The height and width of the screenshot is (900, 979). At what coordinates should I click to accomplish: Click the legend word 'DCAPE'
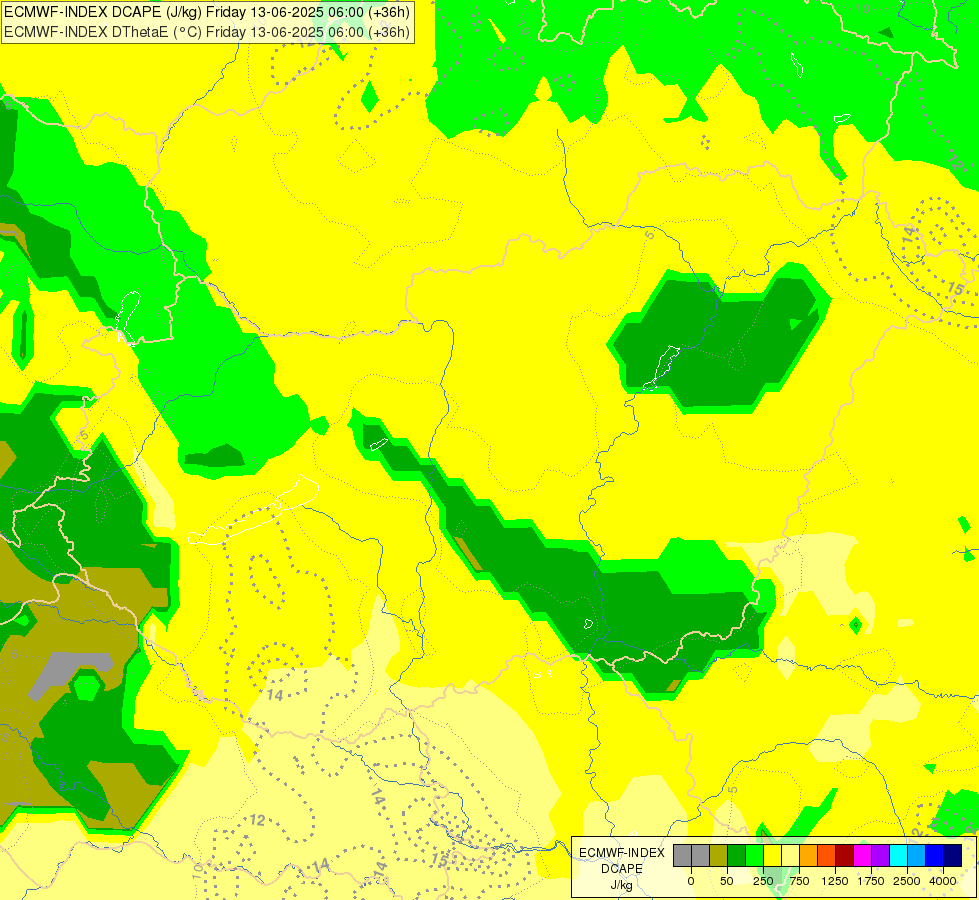click(x=621, y=869)
